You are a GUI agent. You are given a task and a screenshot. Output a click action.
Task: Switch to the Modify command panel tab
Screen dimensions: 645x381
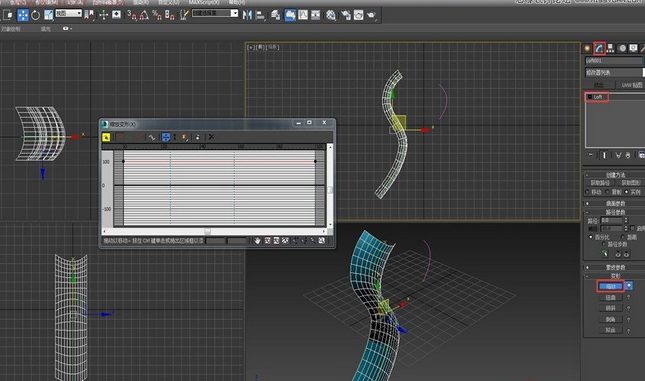point(599,49)
